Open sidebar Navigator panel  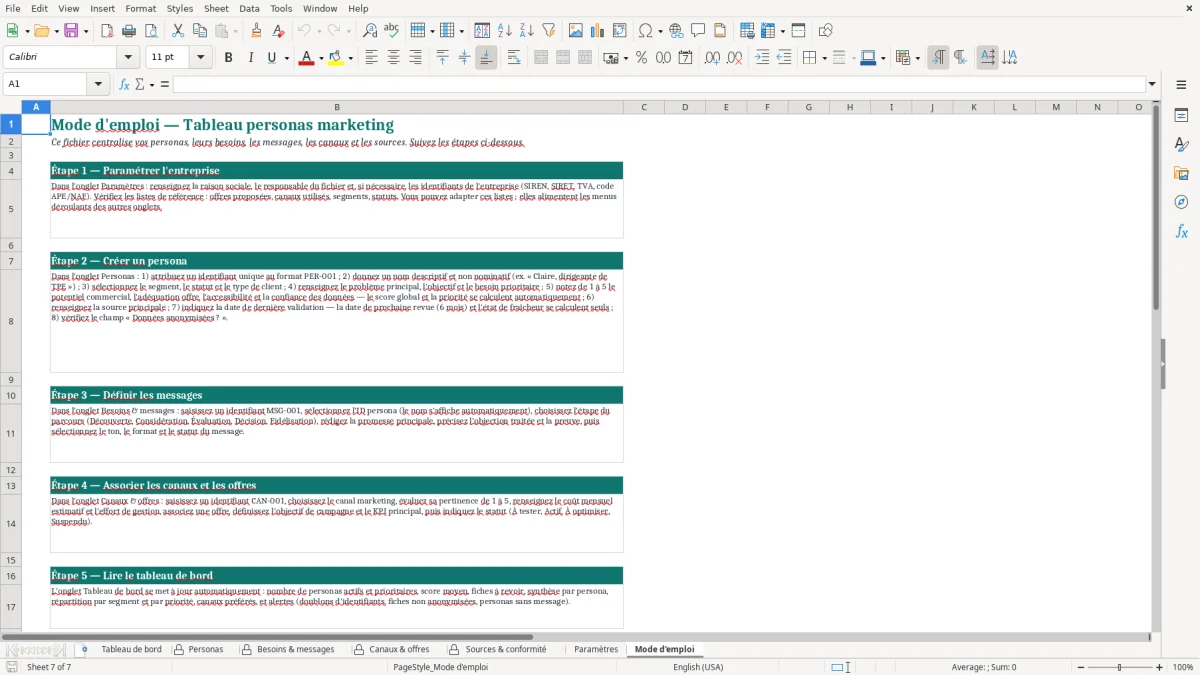pos(1181,203)
